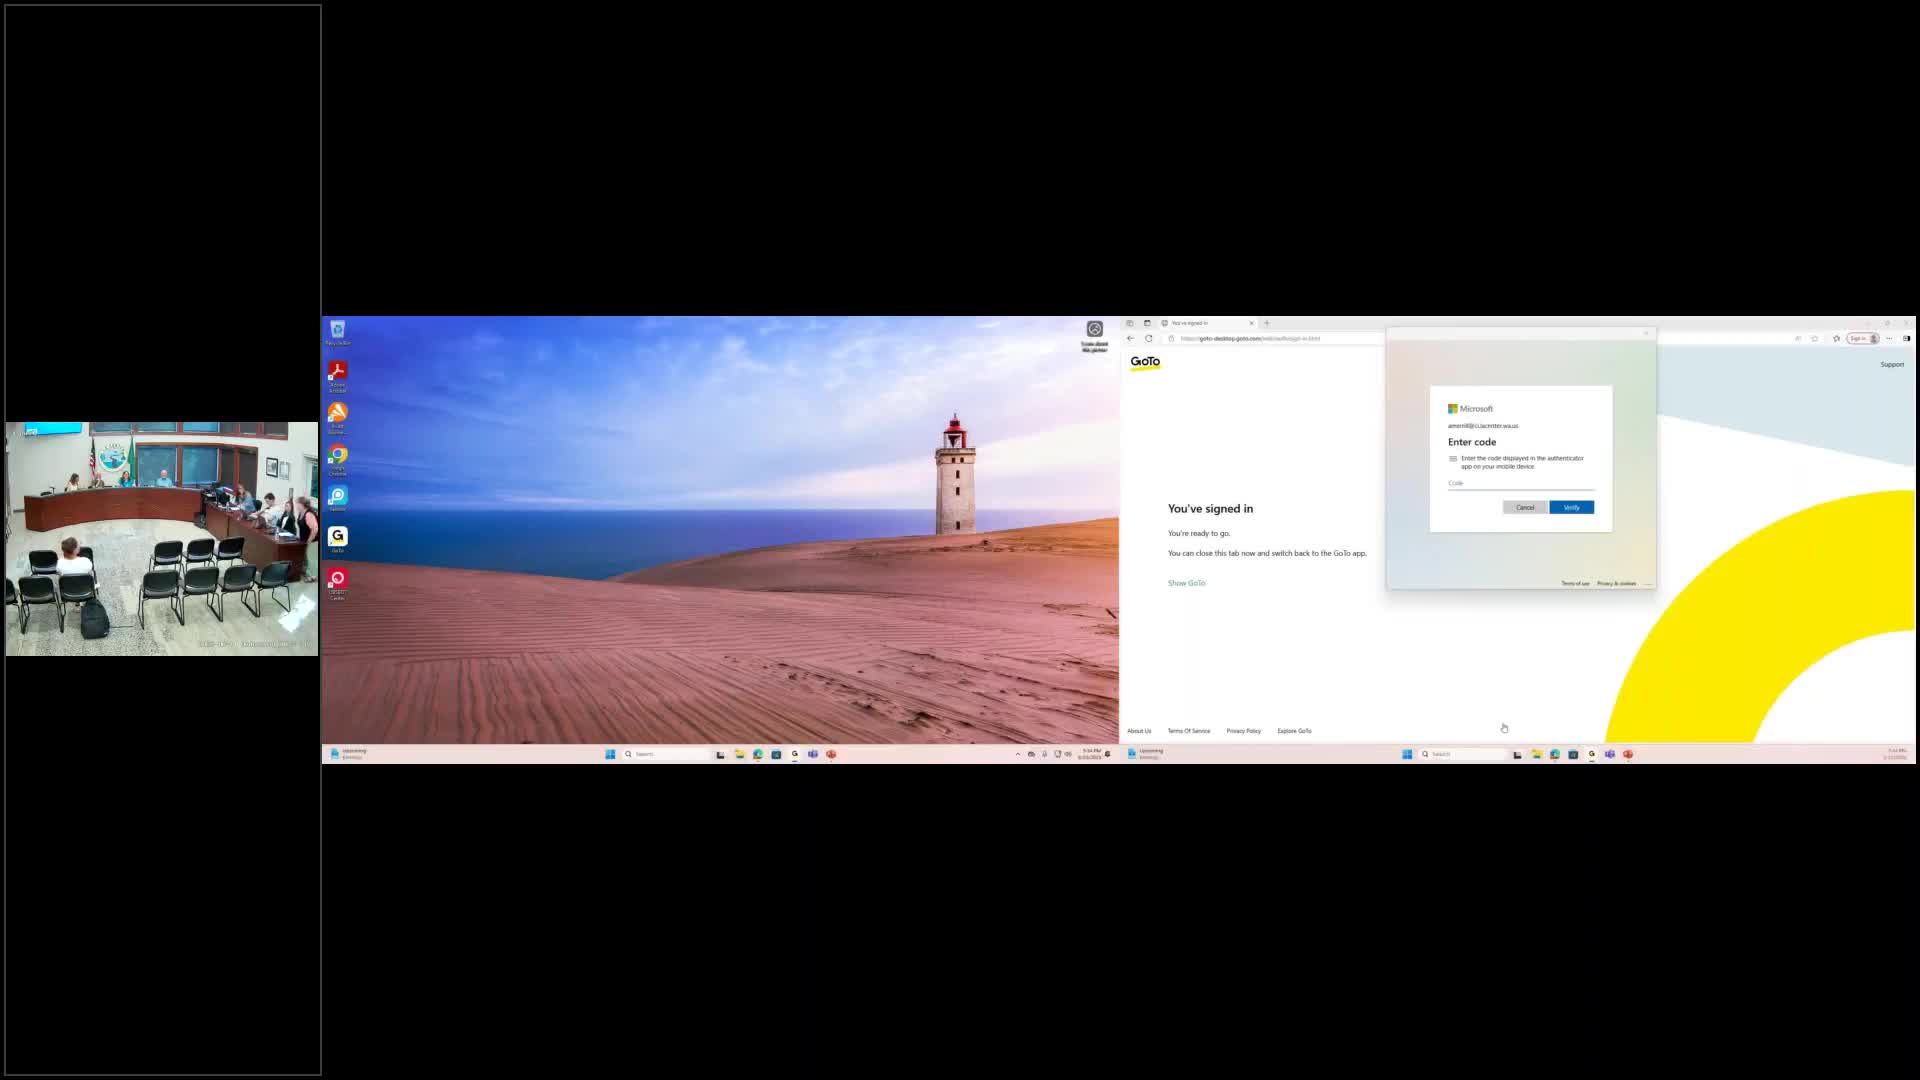Viewport: 1920px width, 1080px height.
Task: Click the GoTo logo on the page
Action: click(x=1145, y=362)
